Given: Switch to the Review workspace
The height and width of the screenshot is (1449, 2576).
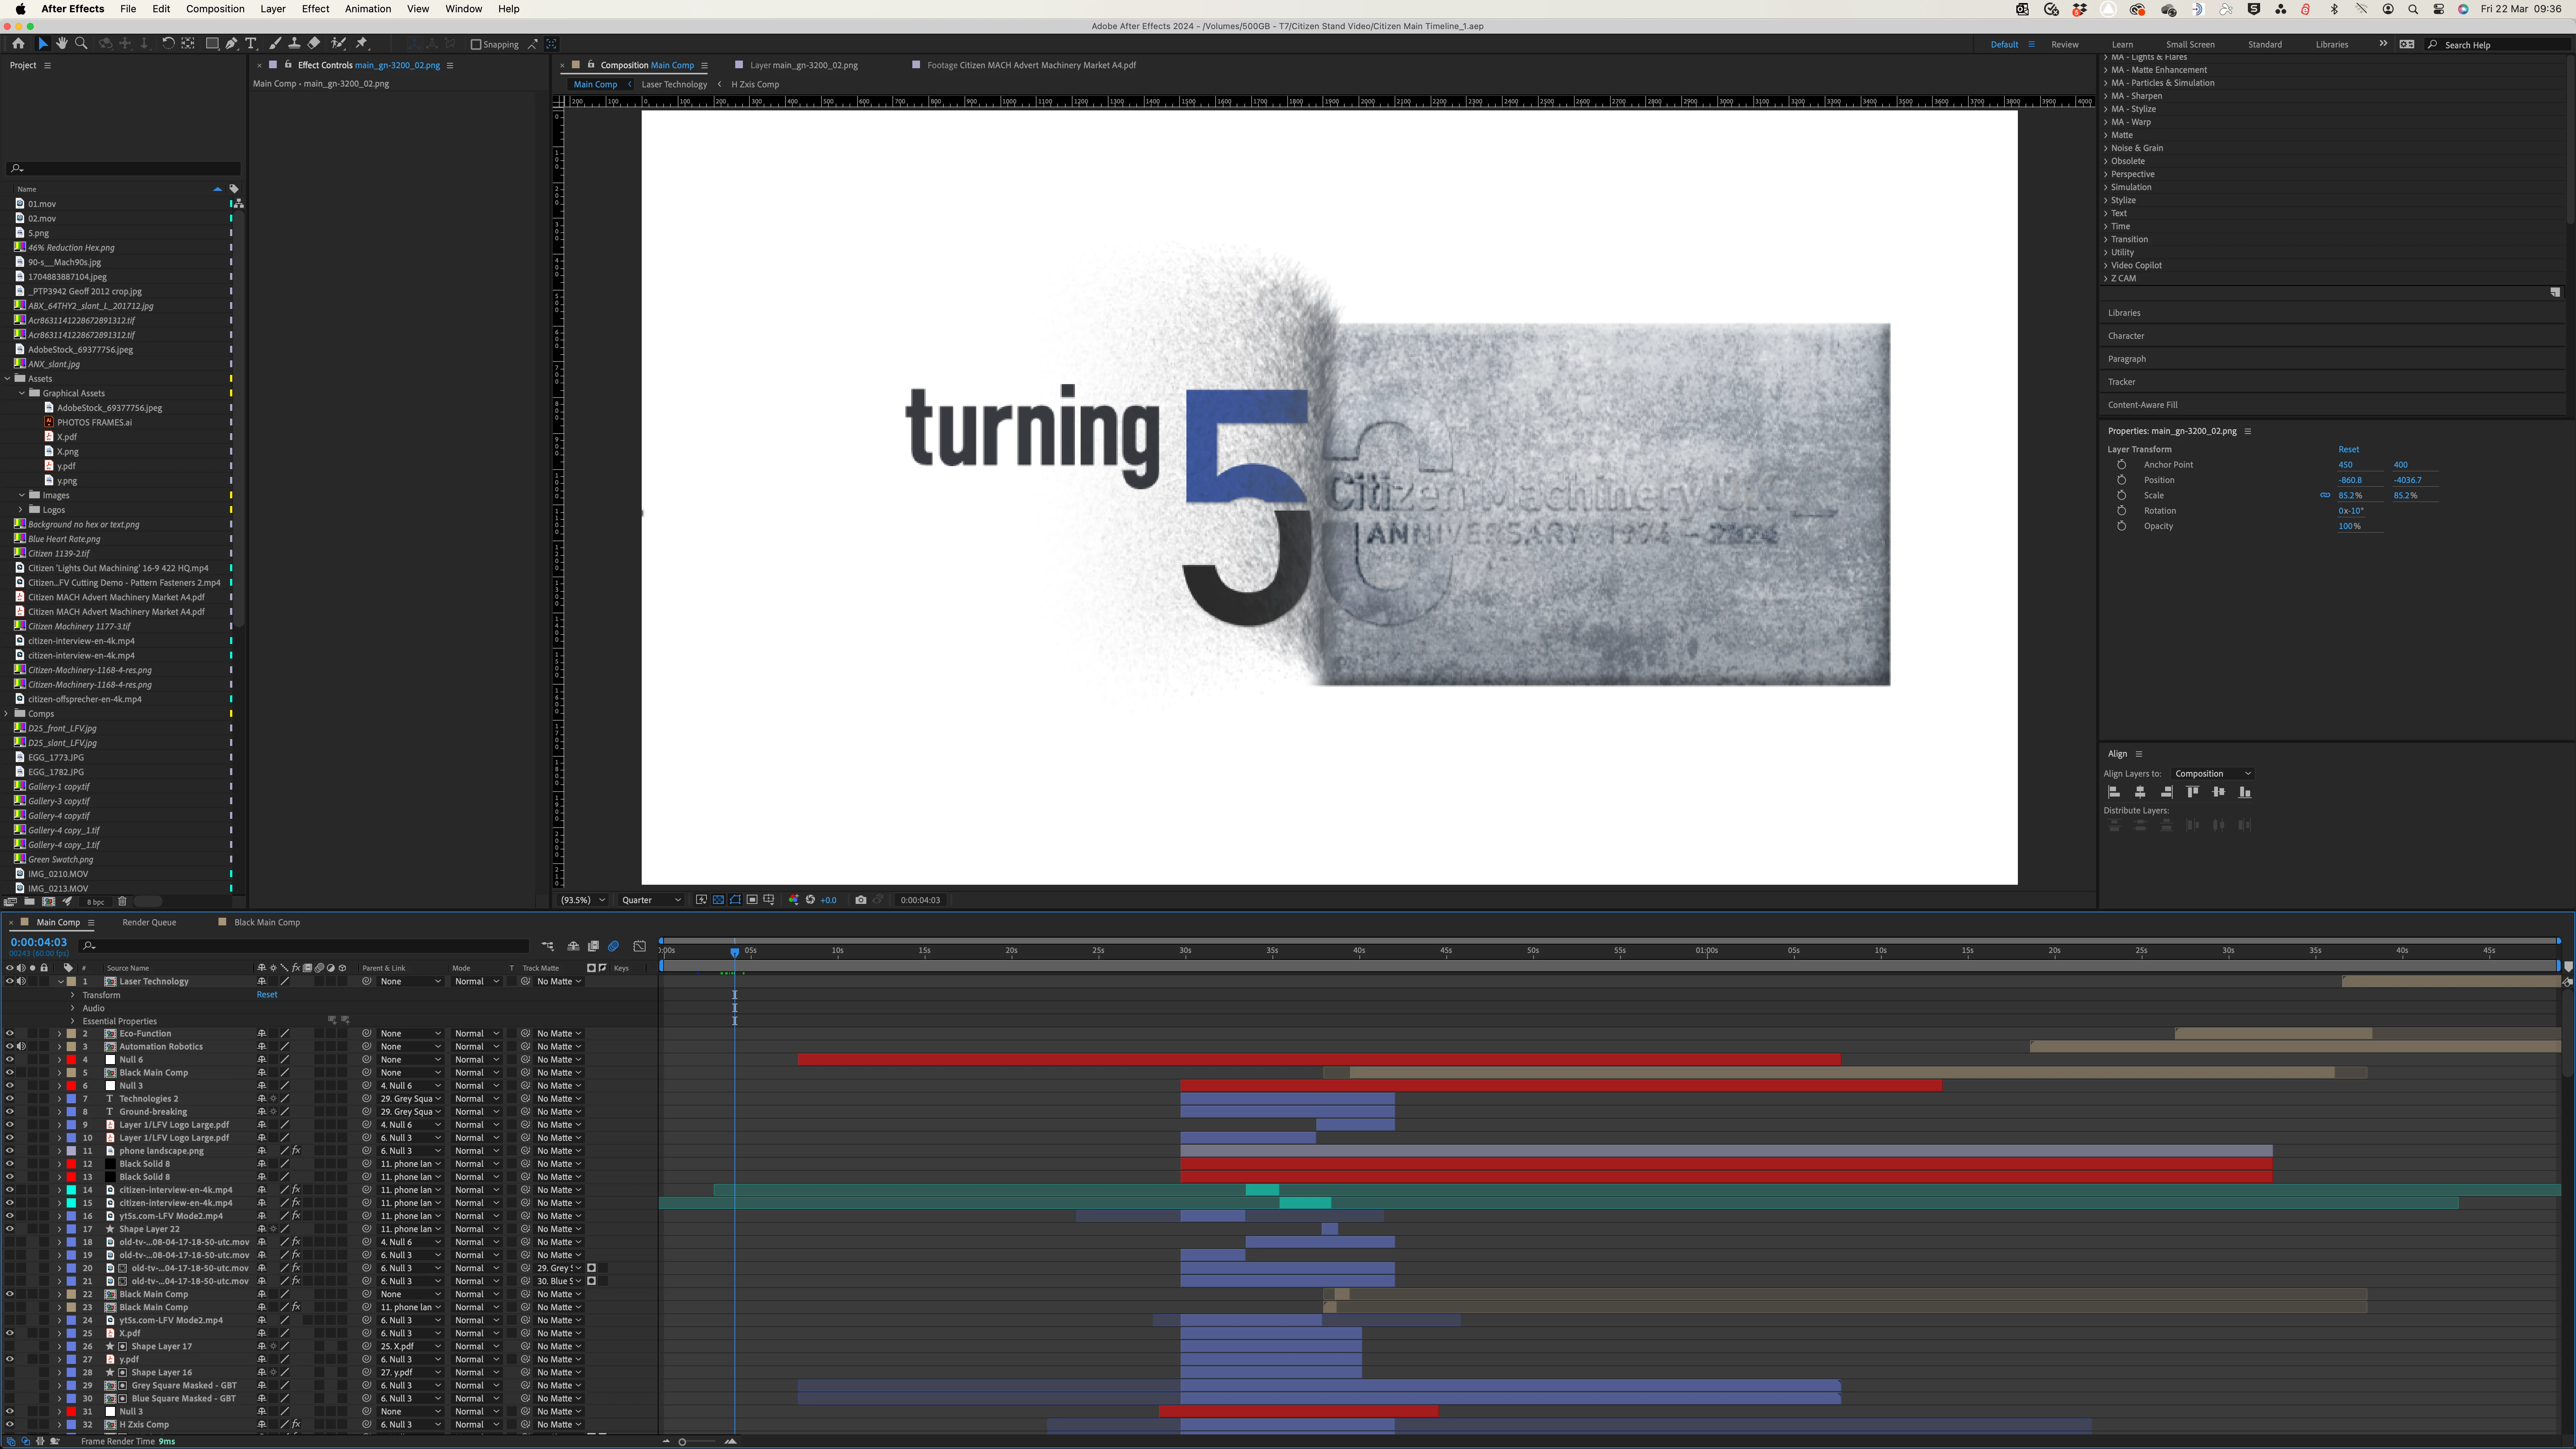Looking at the screenshot, I should [2065, 45].
